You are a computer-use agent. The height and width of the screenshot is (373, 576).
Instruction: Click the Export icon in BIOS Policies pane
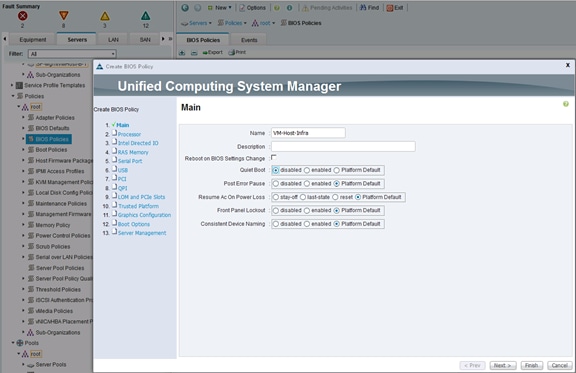pyautogui.click(x=205, y=52)
